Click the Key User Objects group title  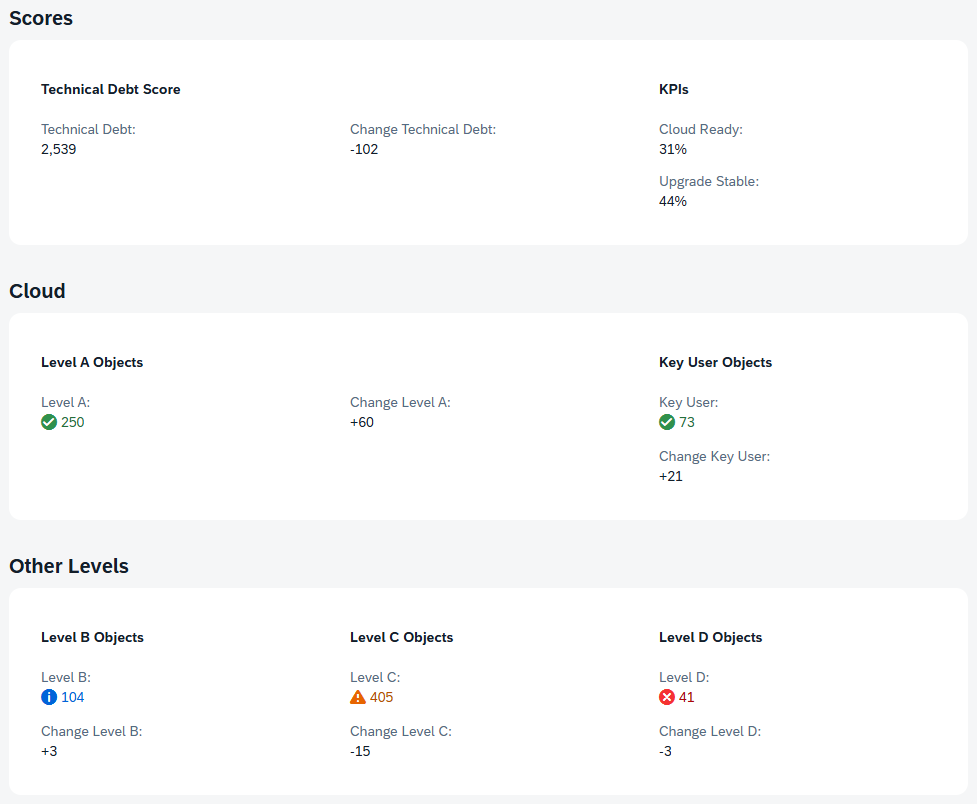(x=715, y=363)
